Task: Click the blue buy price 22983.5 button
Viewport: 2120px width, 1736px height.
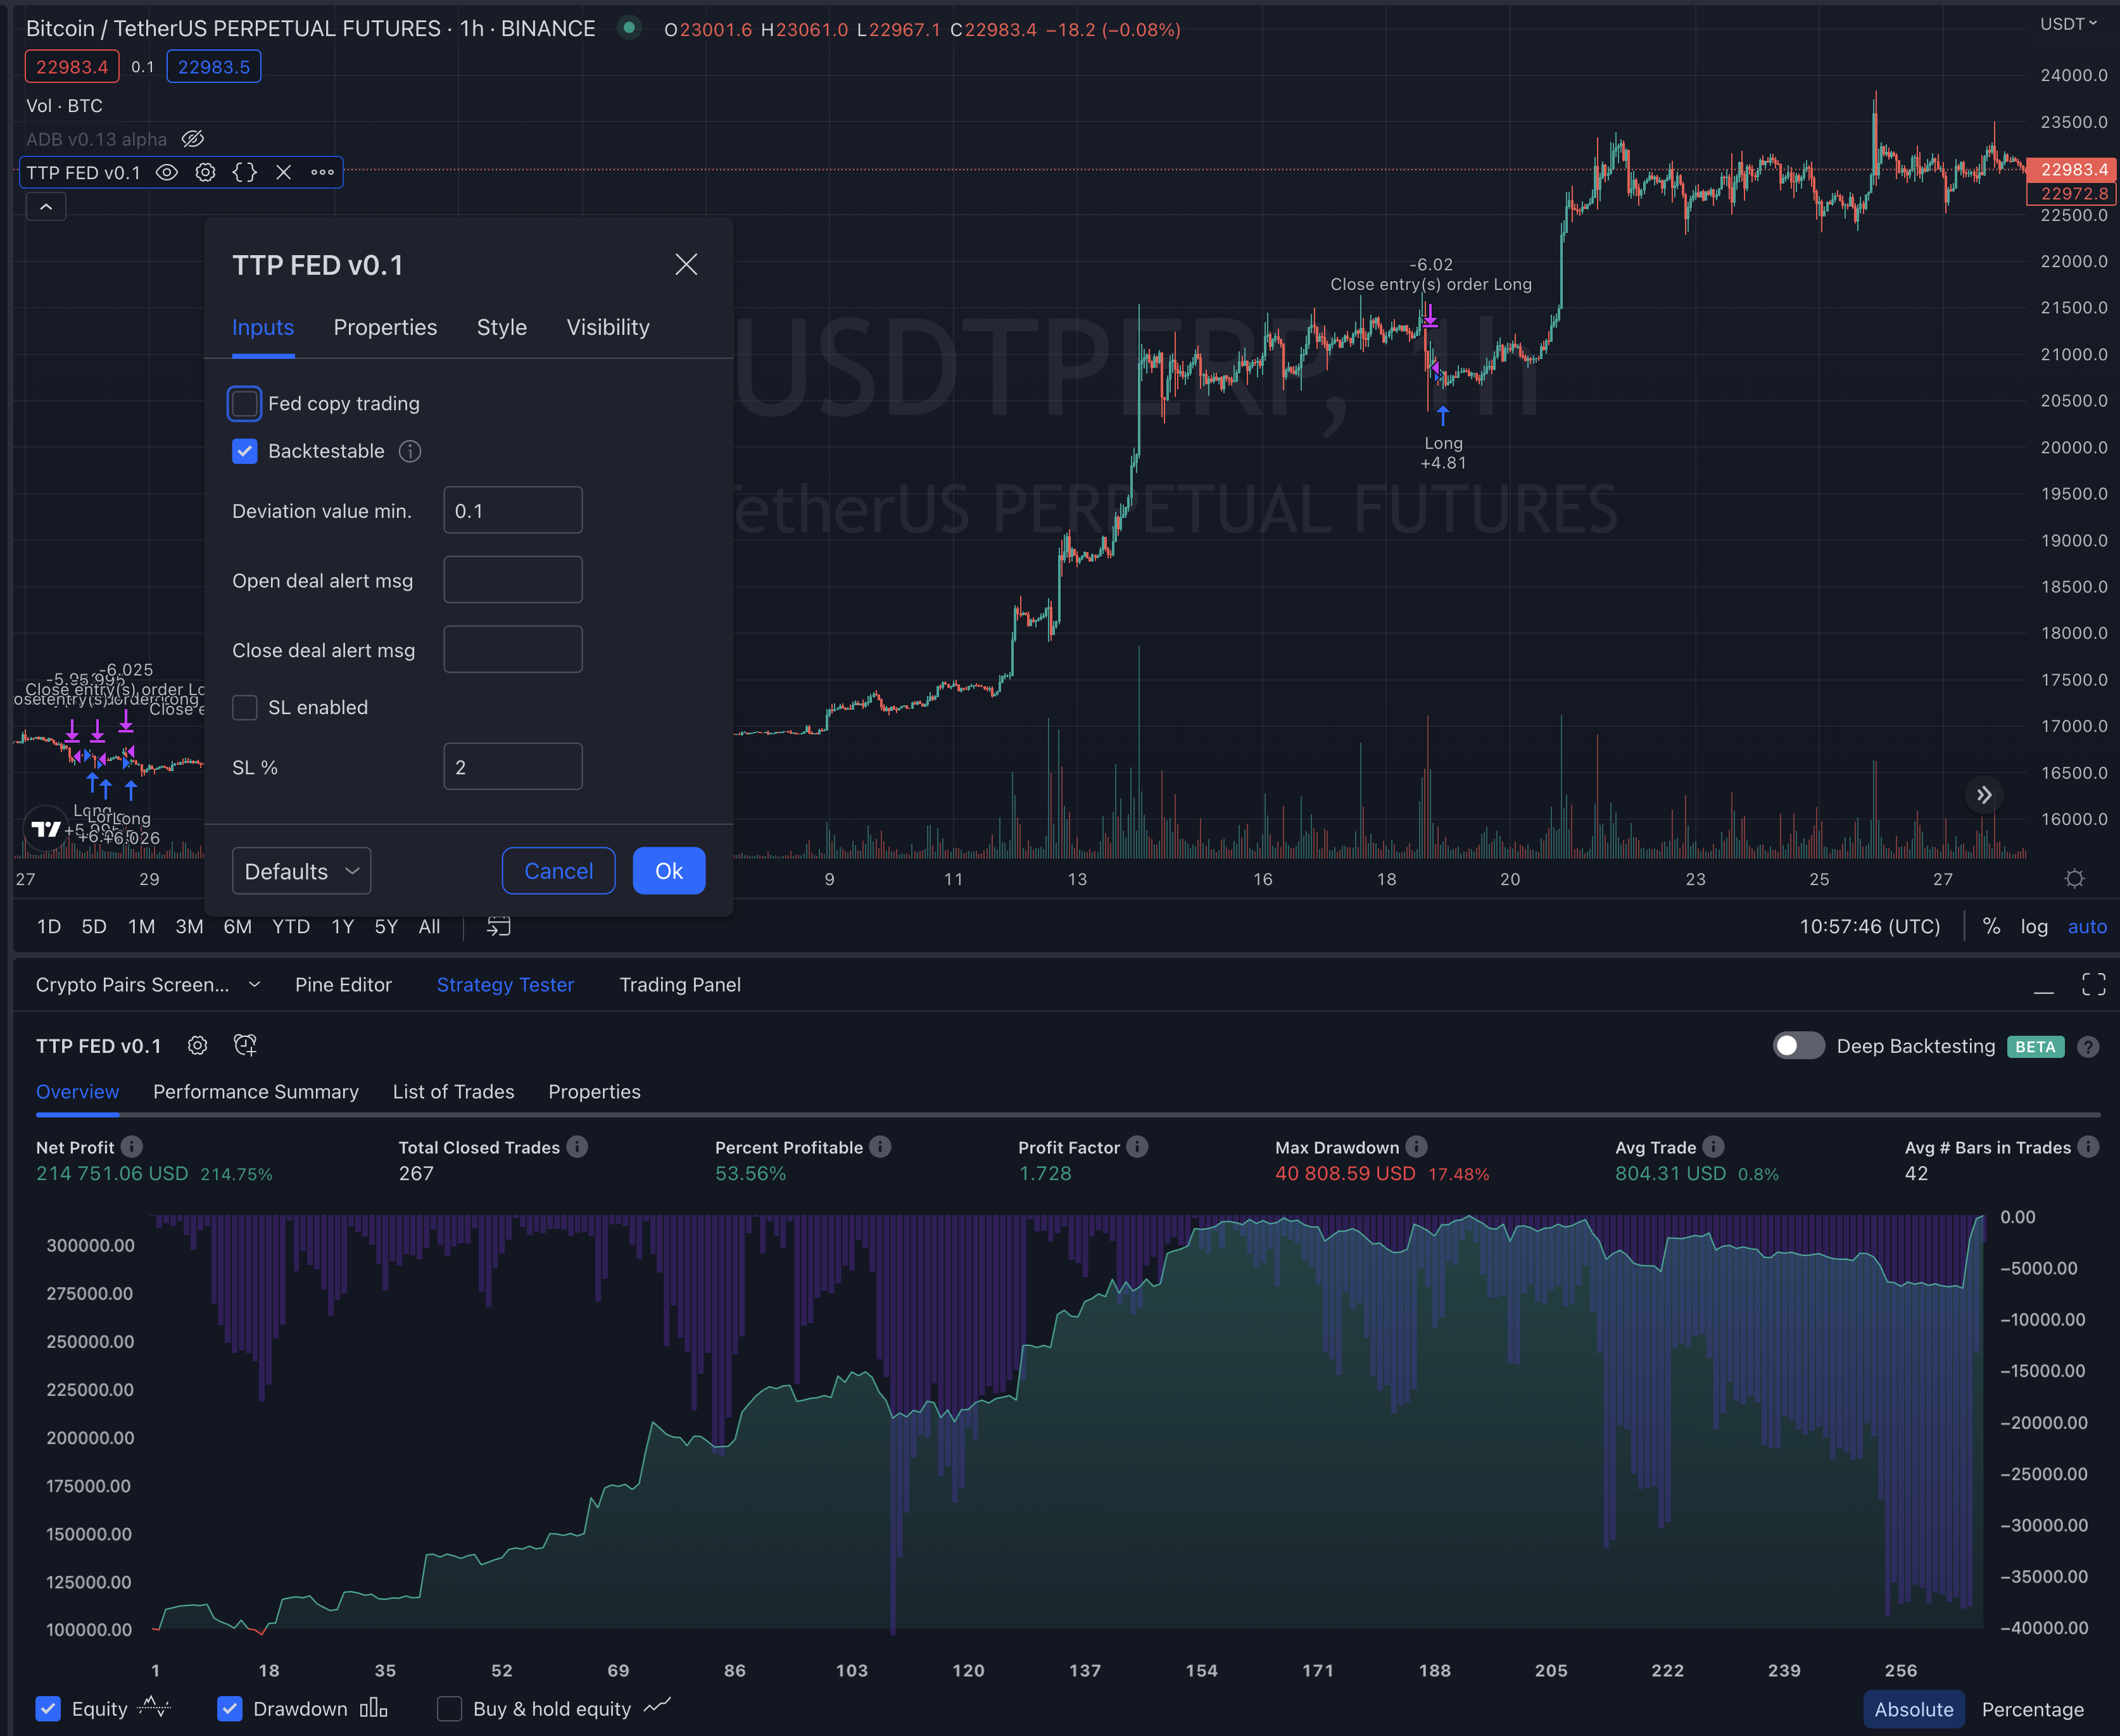Action: [214, 67]
